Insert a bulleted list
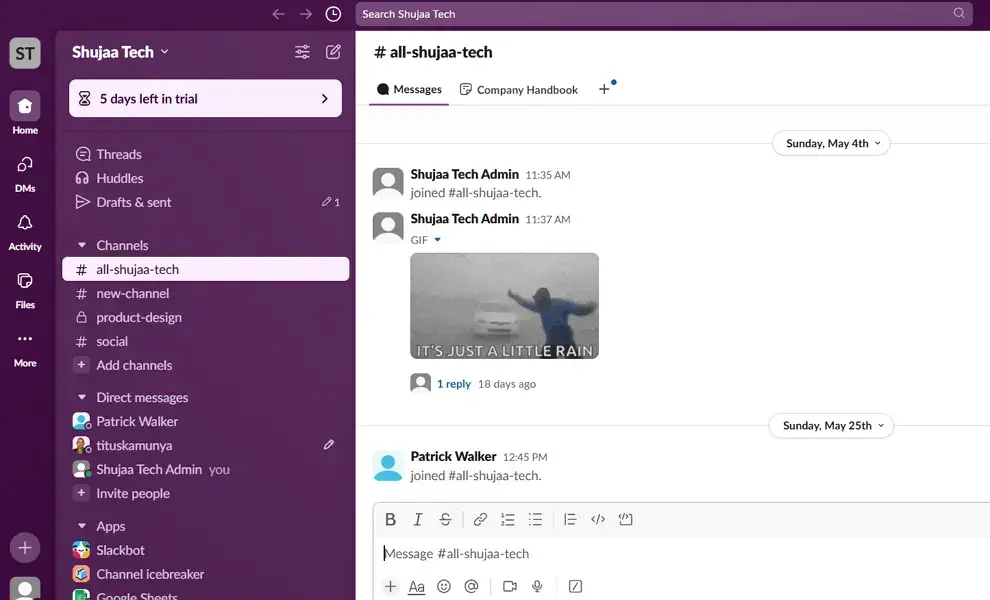The height and width of the screenshot is (600, 990). pos(535,519)
